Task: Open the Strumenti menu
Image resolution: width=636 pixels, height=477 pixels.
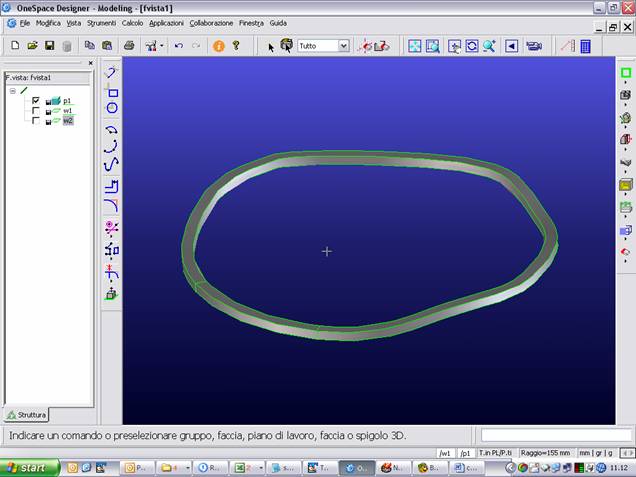Action: 101,23
